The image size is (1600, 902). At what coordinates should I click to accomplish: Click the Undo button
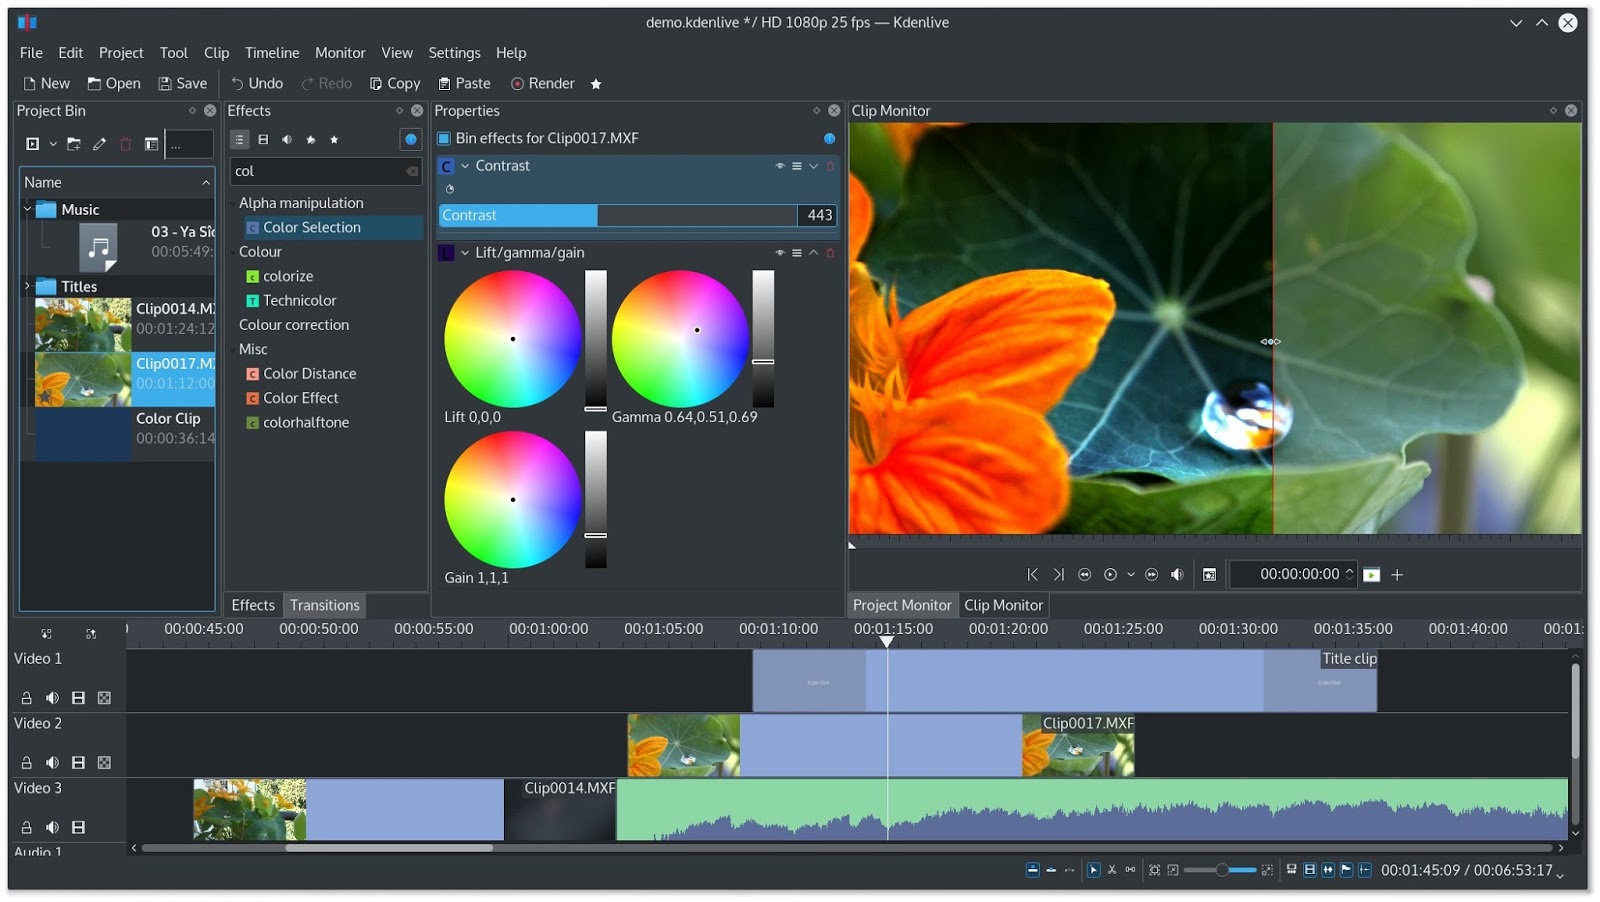(x=257, y=84)
